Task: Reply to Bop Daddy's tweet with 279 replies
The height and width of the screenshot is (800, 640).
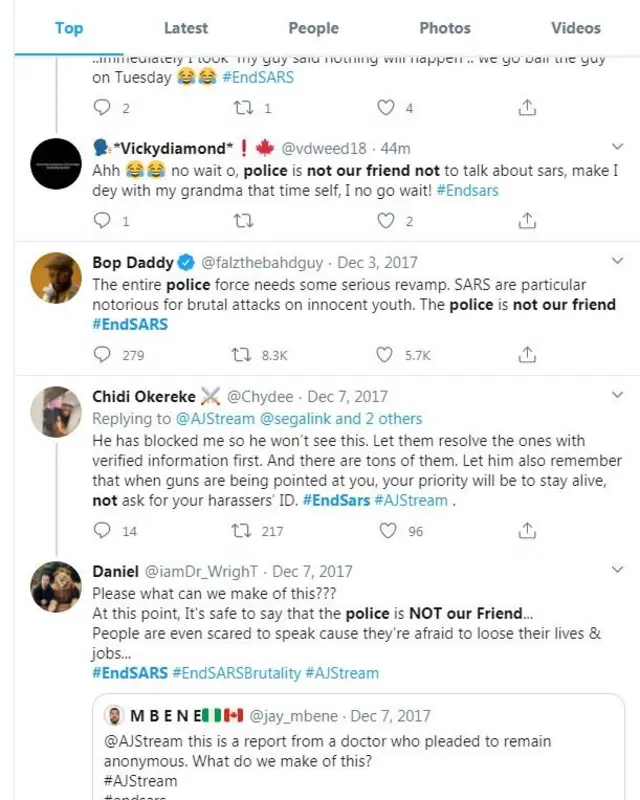Action: [101, 354]
